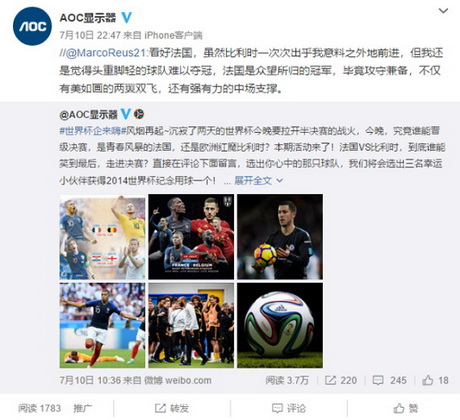Open the Brazuca football thumbnail
The height and width of the screenshot is (420, 460).
point(280,325)
